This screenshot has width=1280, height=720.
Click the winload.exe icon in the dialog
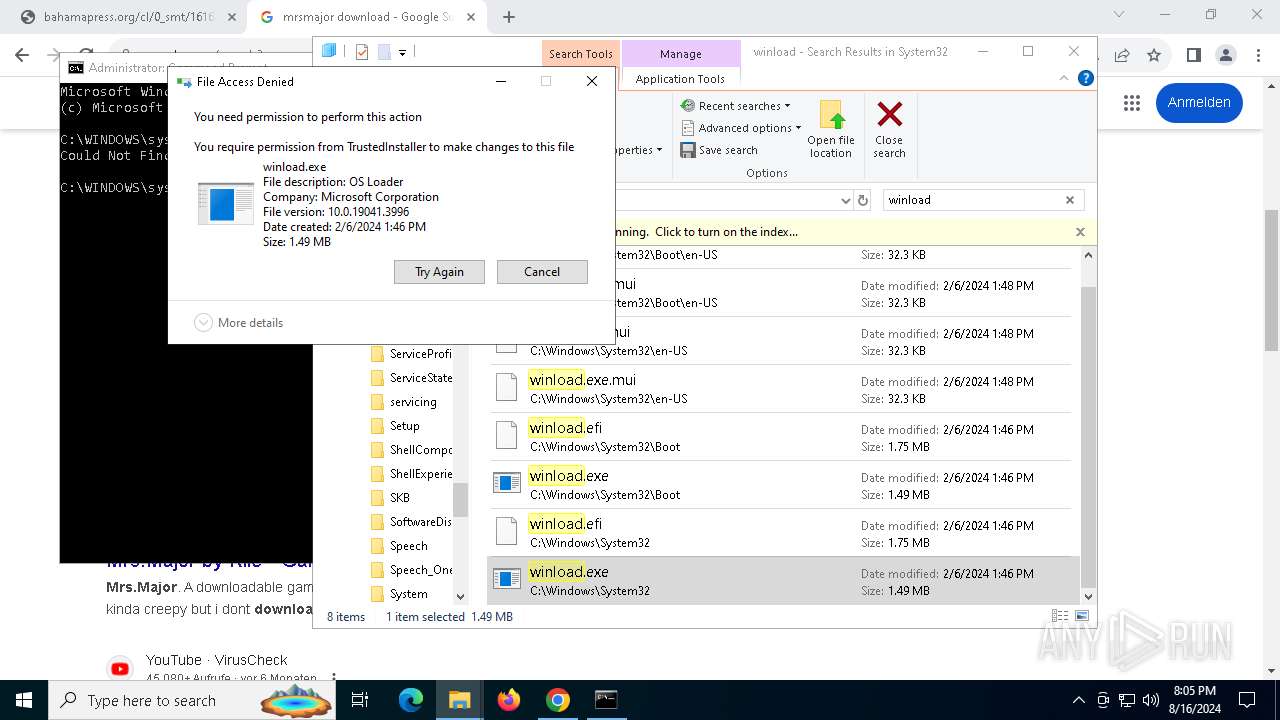tap(225, 203)
